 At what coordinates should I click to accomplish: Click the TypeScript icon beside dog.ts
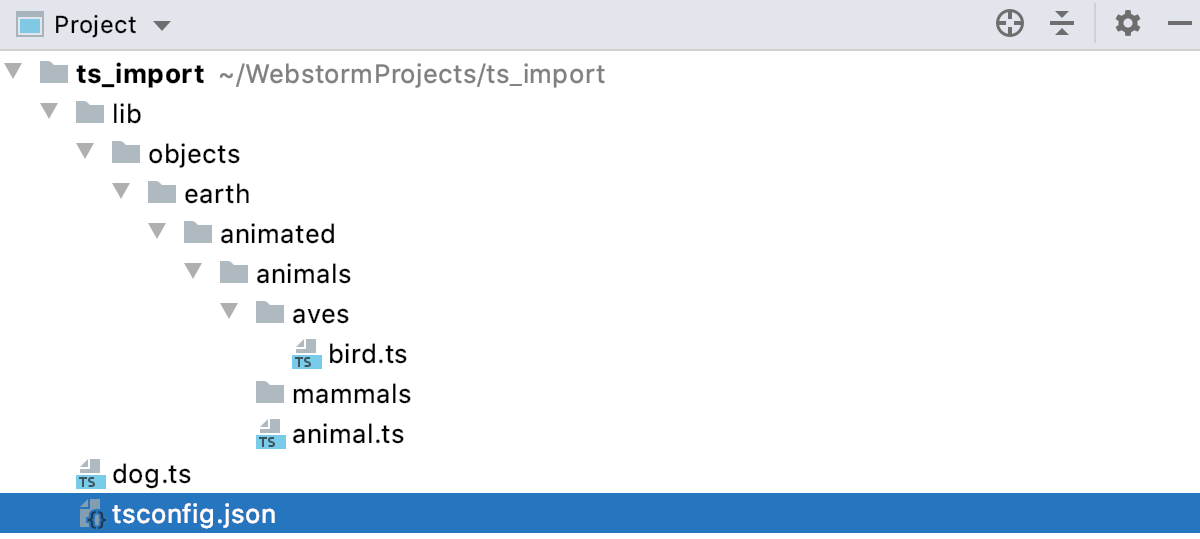(x=91, y=474)
